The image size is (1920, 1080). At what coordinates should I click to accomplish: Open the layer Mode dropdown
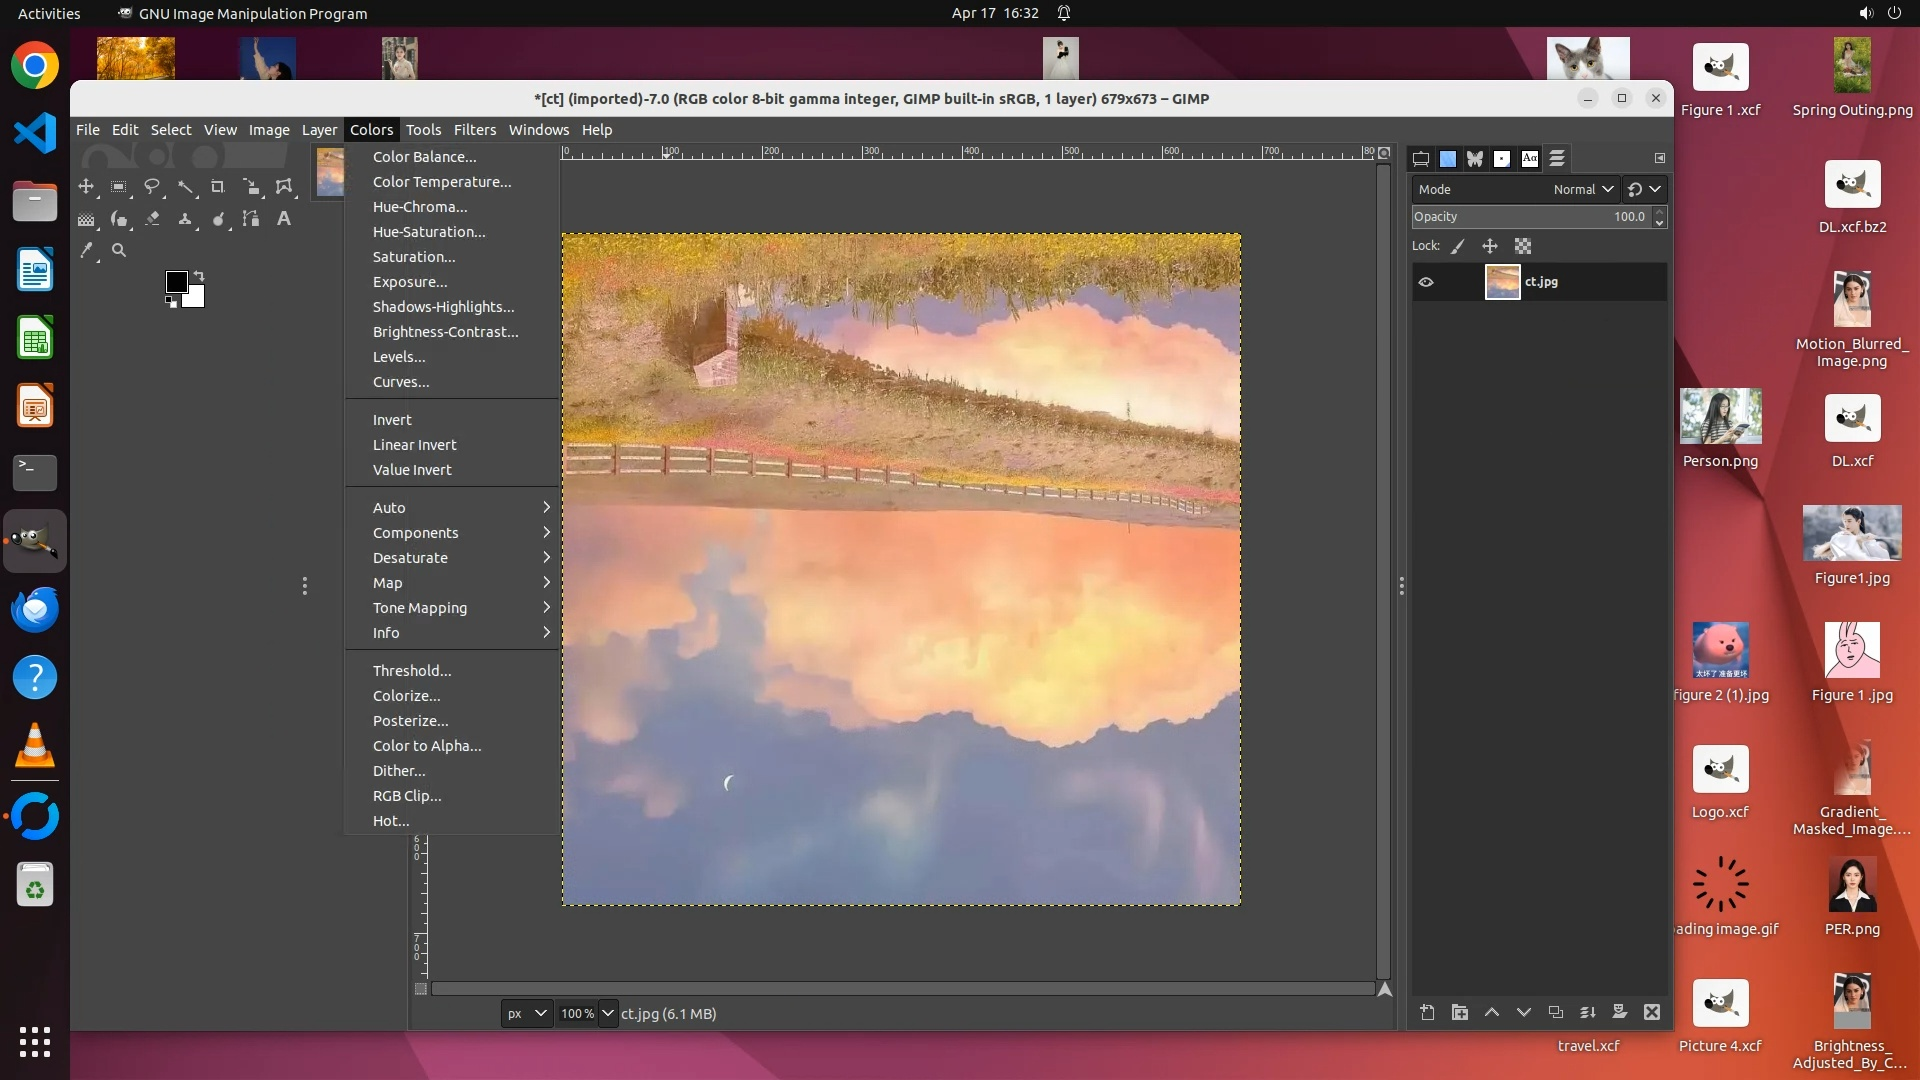pyautogui.click(x=1583, y=189)
